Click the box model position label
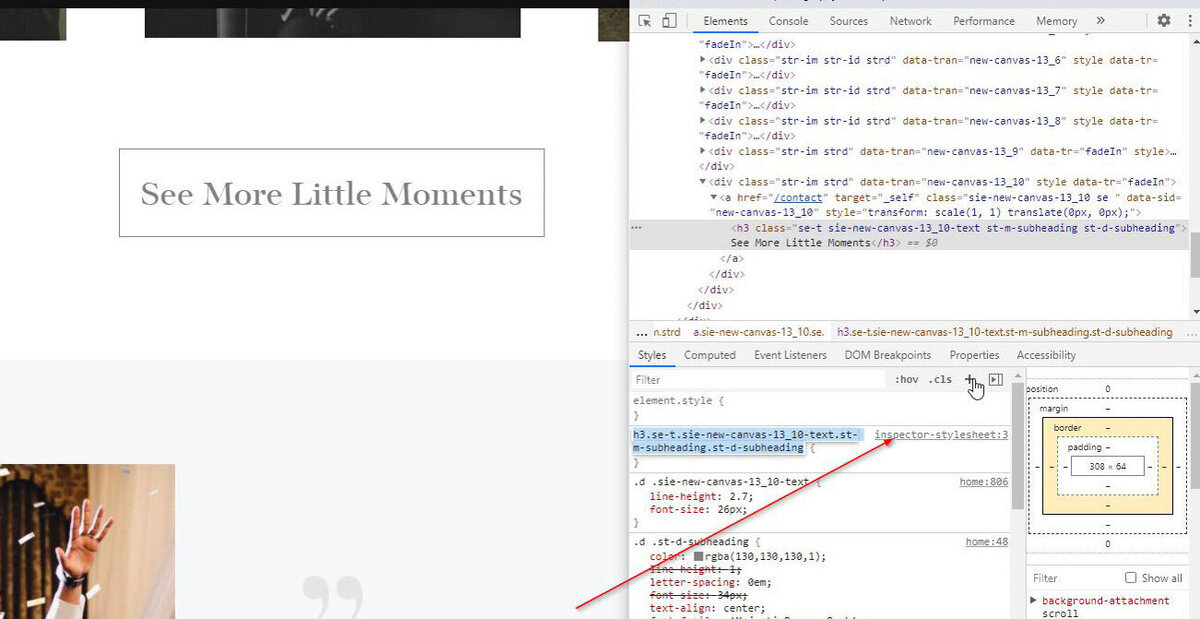Screen dimensions: 1200x619 pyautogui.click(x=1042, y=389)
